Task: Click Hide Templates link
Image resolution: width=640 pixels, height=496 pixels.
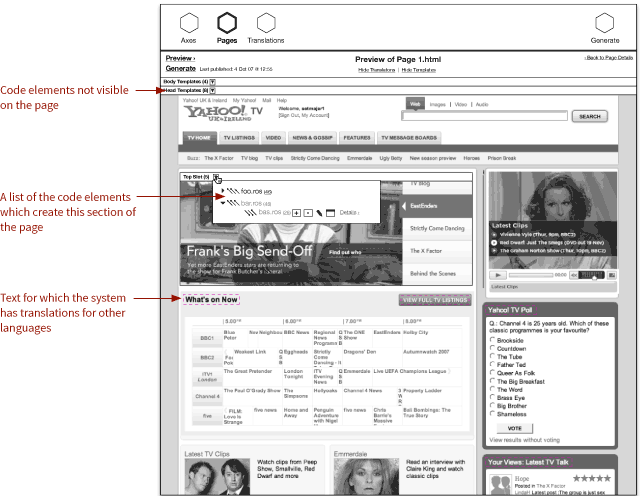Action: tap(419, 70)
